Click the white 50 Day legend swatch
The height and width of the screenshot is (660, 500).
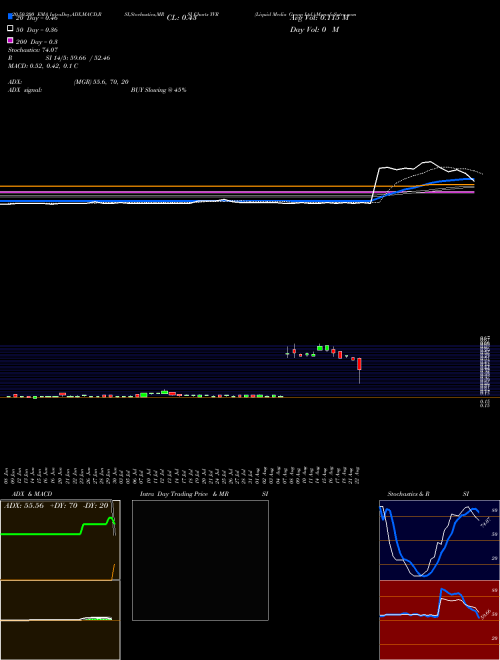click(x=10, y=28)
